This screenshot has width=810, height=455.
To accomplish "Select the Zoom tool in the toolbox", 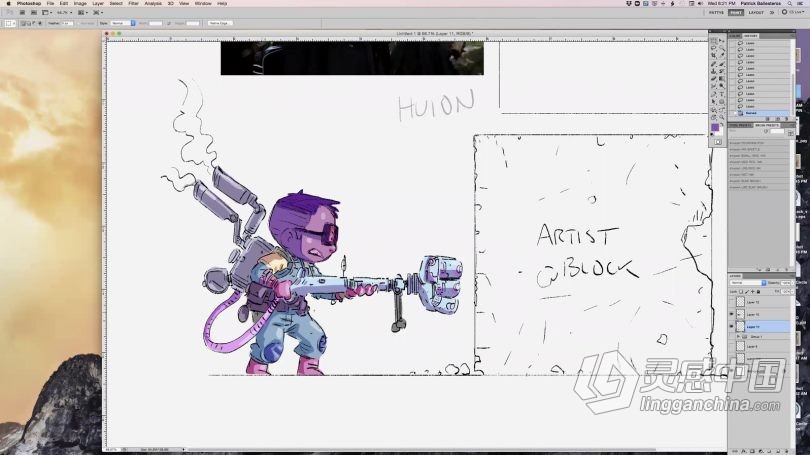I will (x=722, y=117).
